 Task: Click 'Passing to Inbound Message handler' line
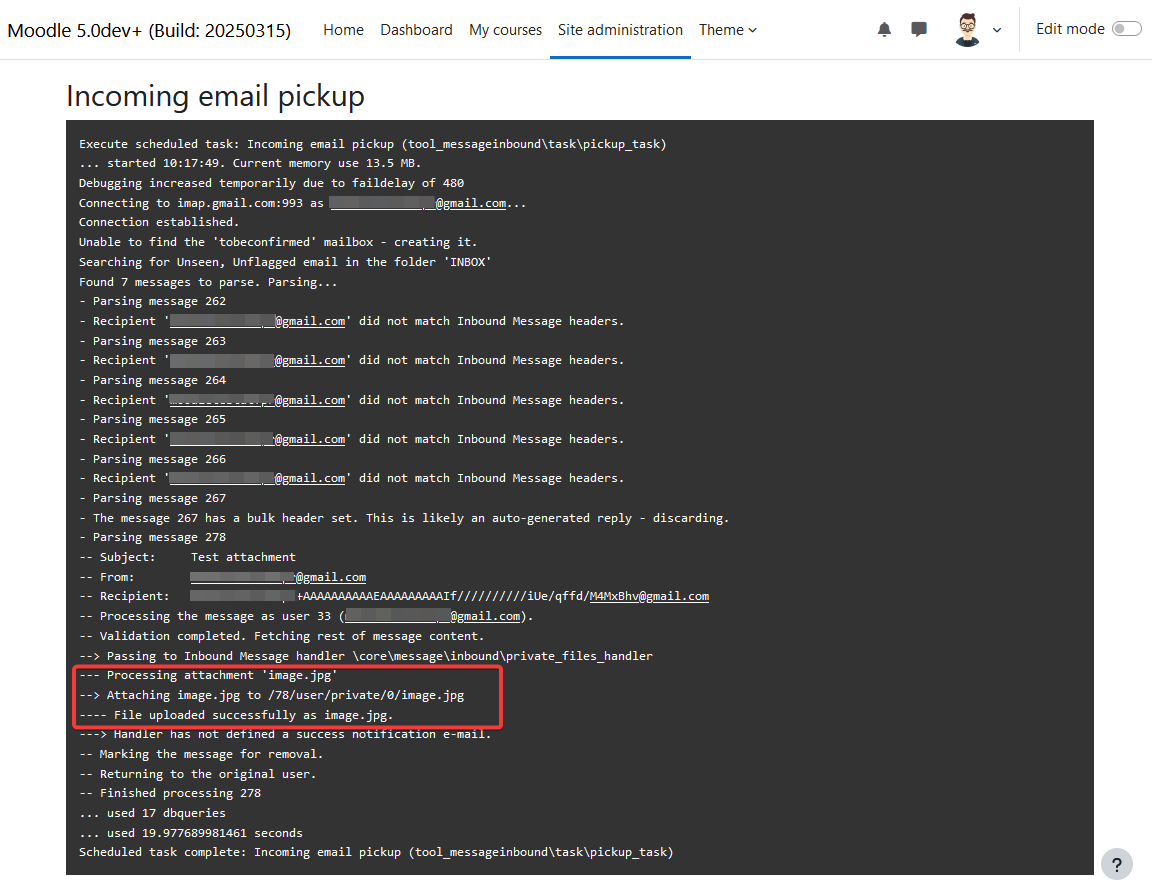coord(366,655)
